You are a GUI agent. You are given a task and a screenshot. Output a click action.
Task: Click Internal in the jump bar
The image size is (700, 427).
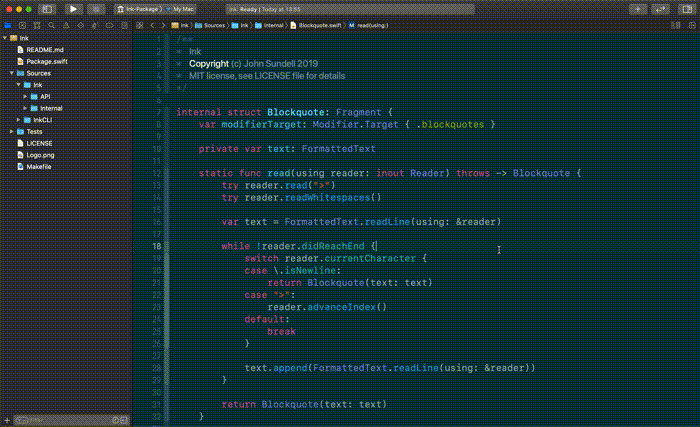269,25
